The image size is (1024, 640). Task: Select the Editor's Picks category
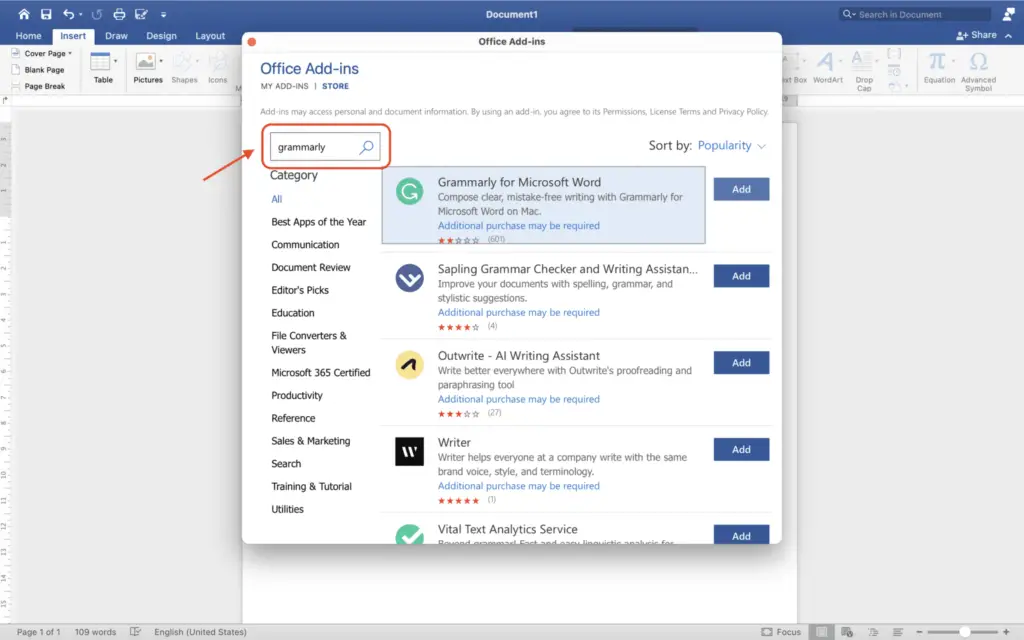click(x=300, y=291)
